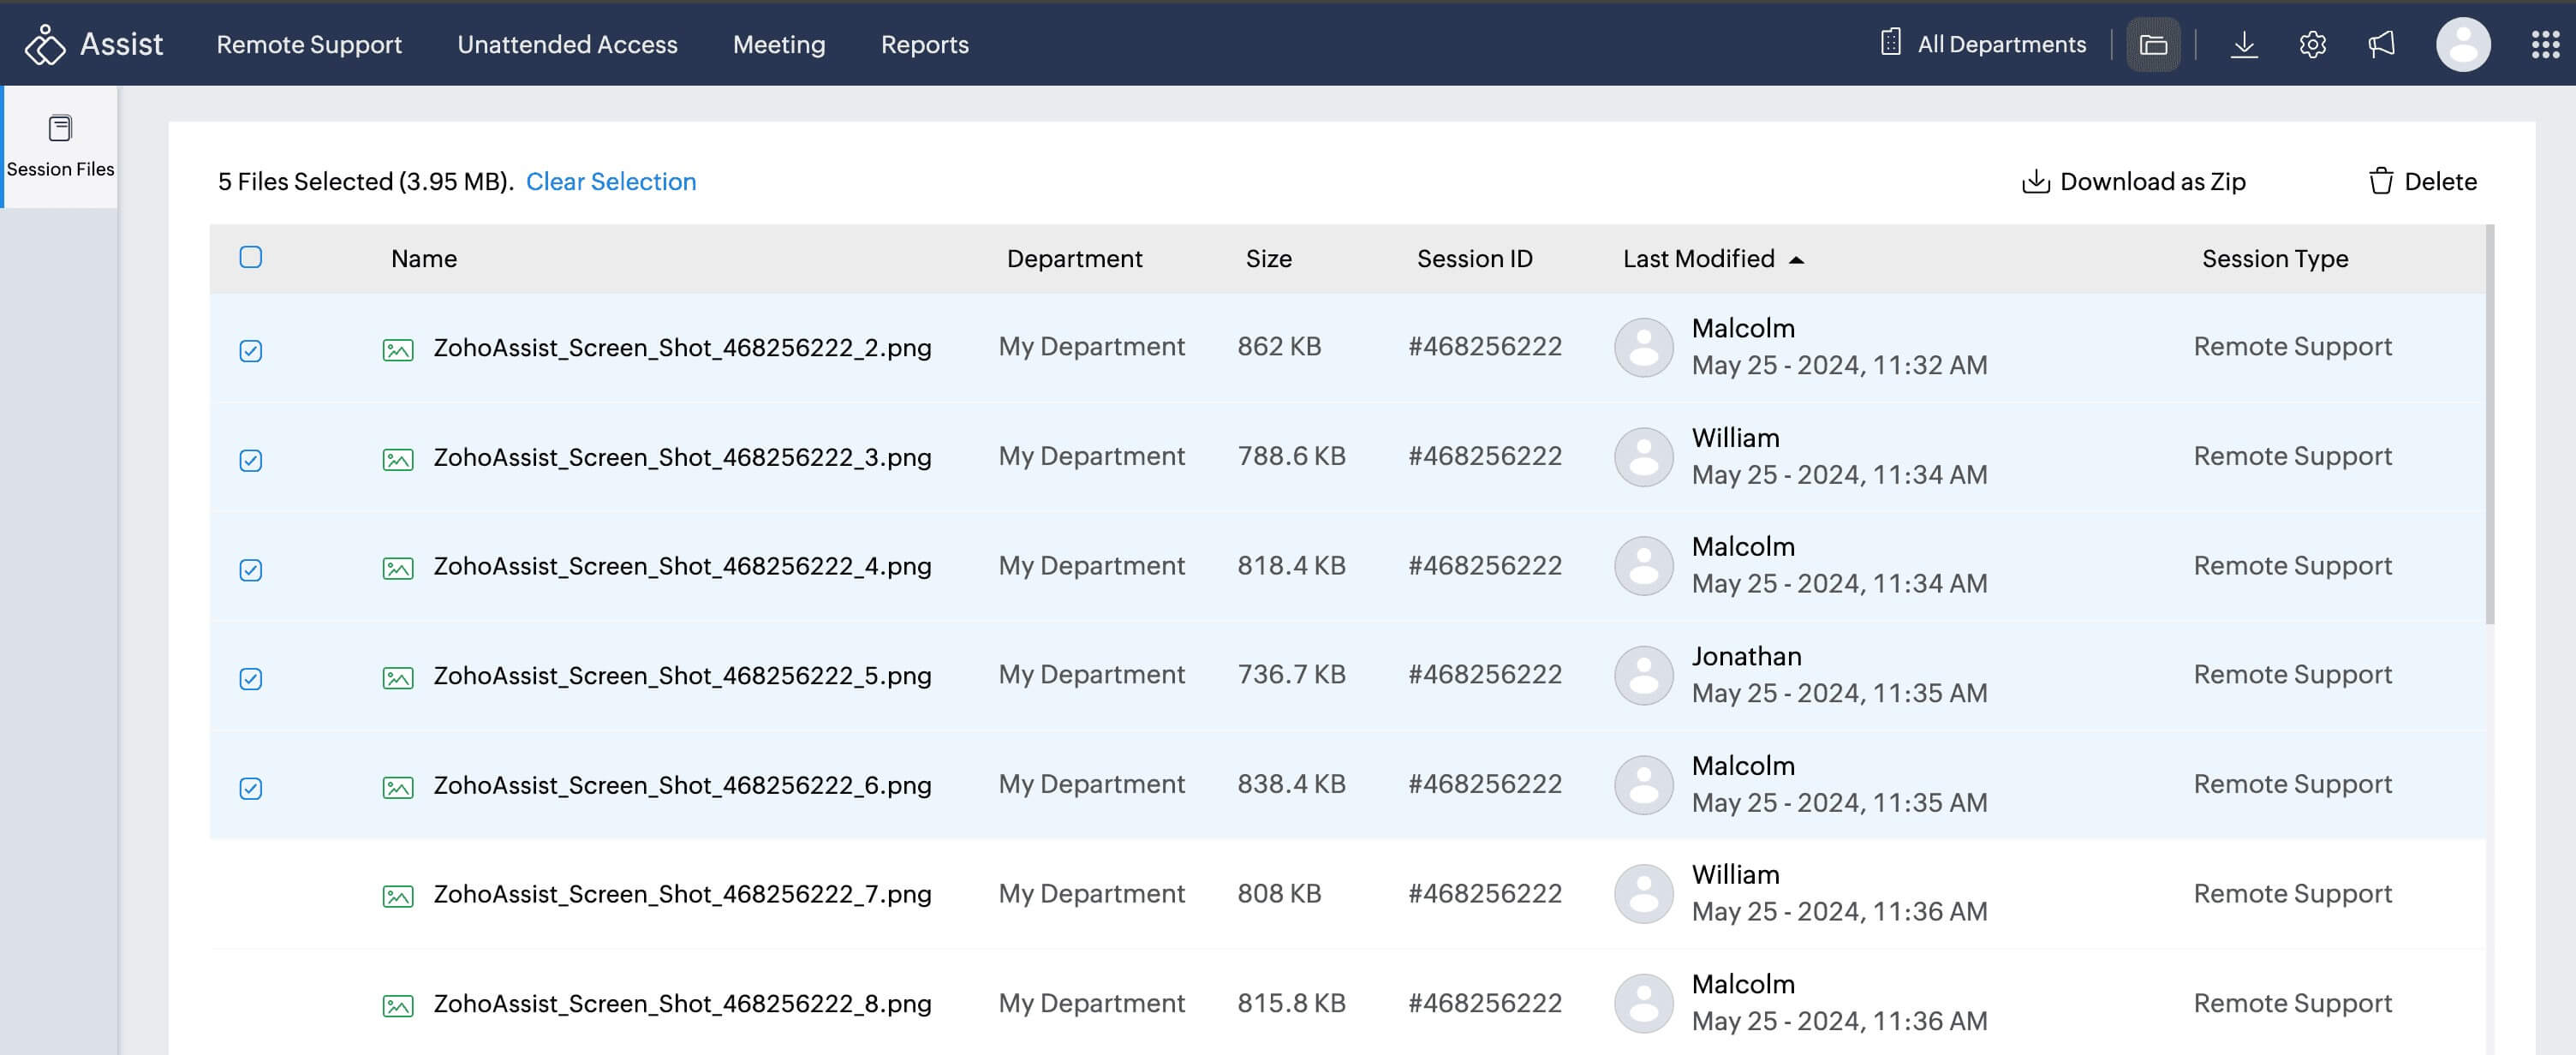Click image icon for Screen_Shot_468256222_3.png

pyautogui.click(x=398, y=460)
